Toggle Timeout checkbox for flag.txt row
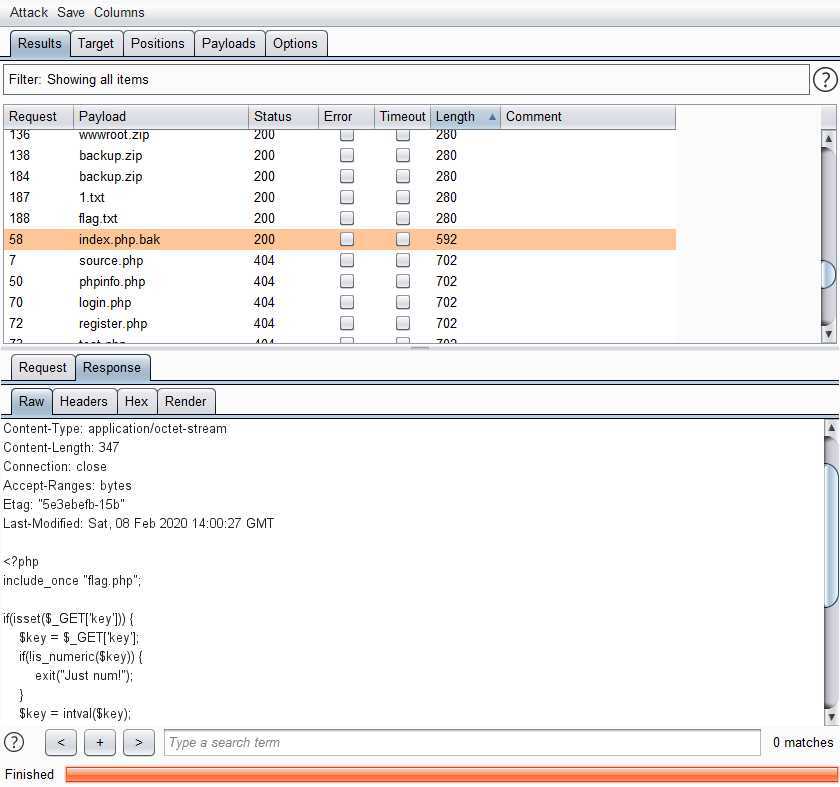The image size is (840, 787). [403, 218]
